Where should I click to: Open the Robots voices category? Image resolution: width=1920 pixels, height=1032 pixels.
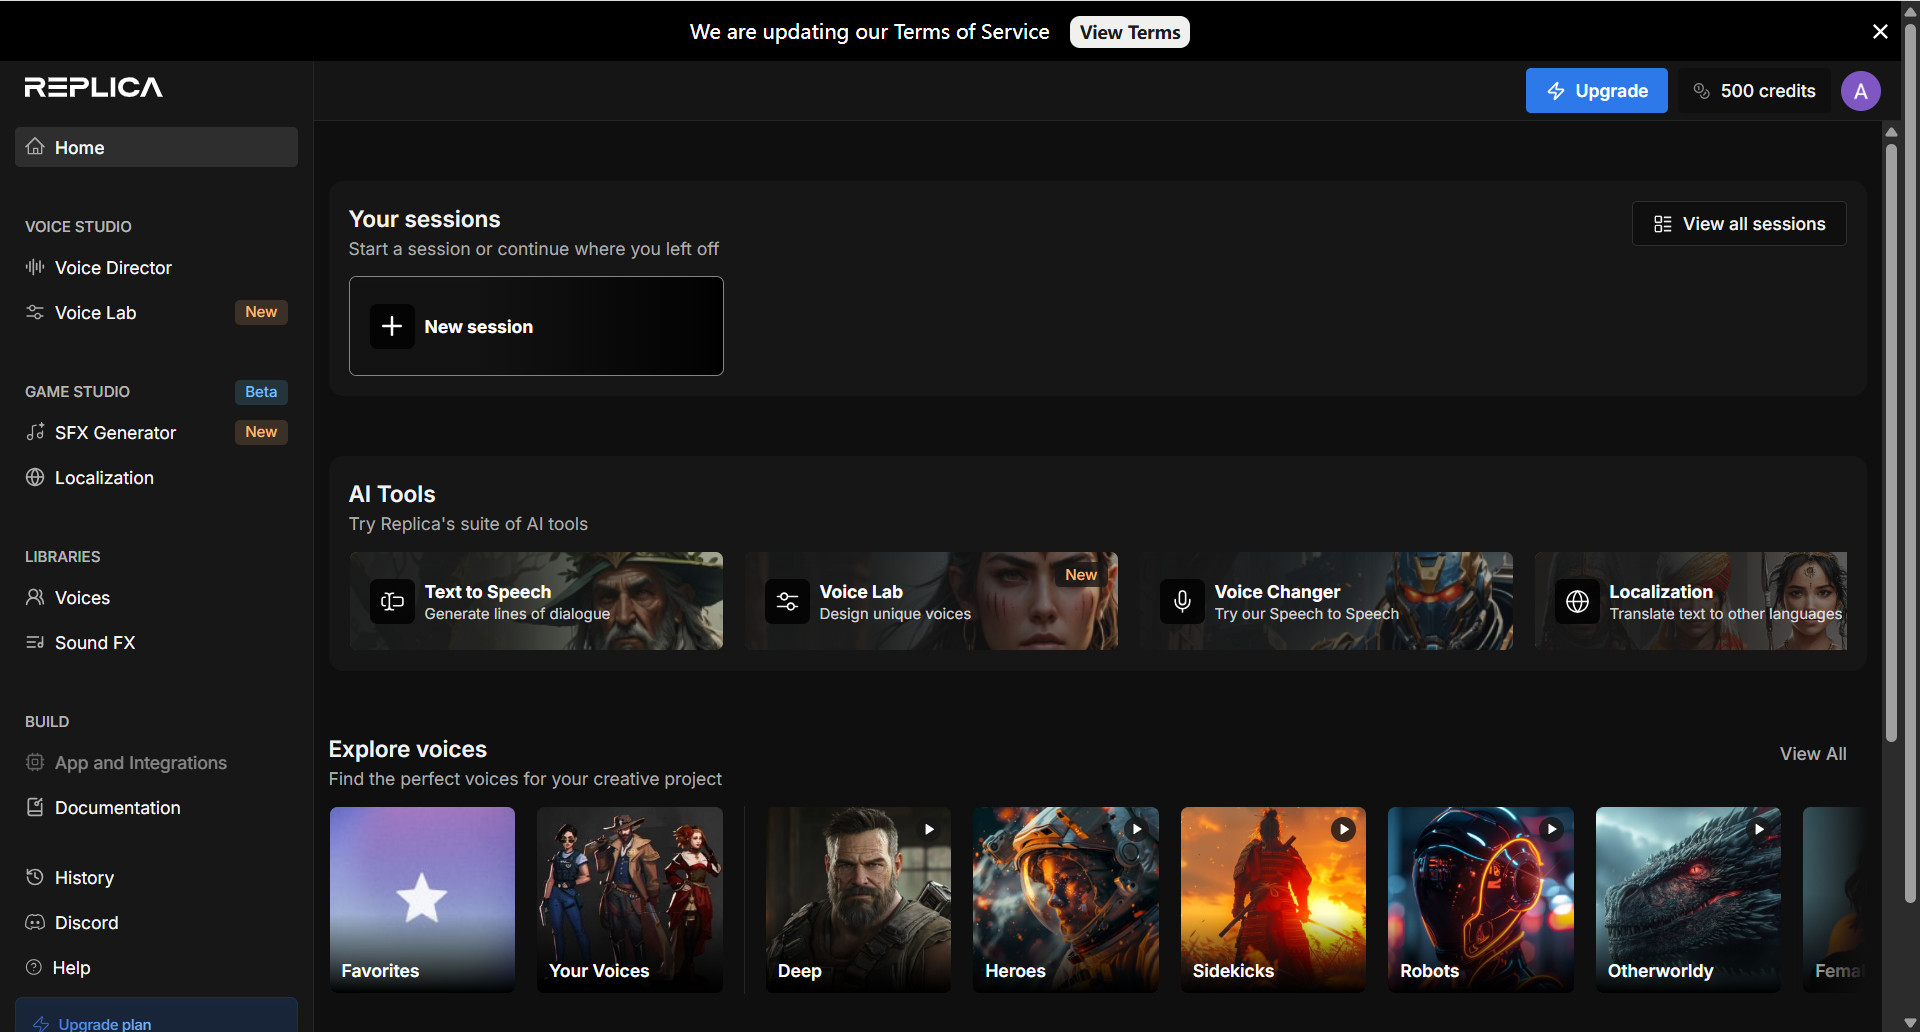tap(1481, 900)
